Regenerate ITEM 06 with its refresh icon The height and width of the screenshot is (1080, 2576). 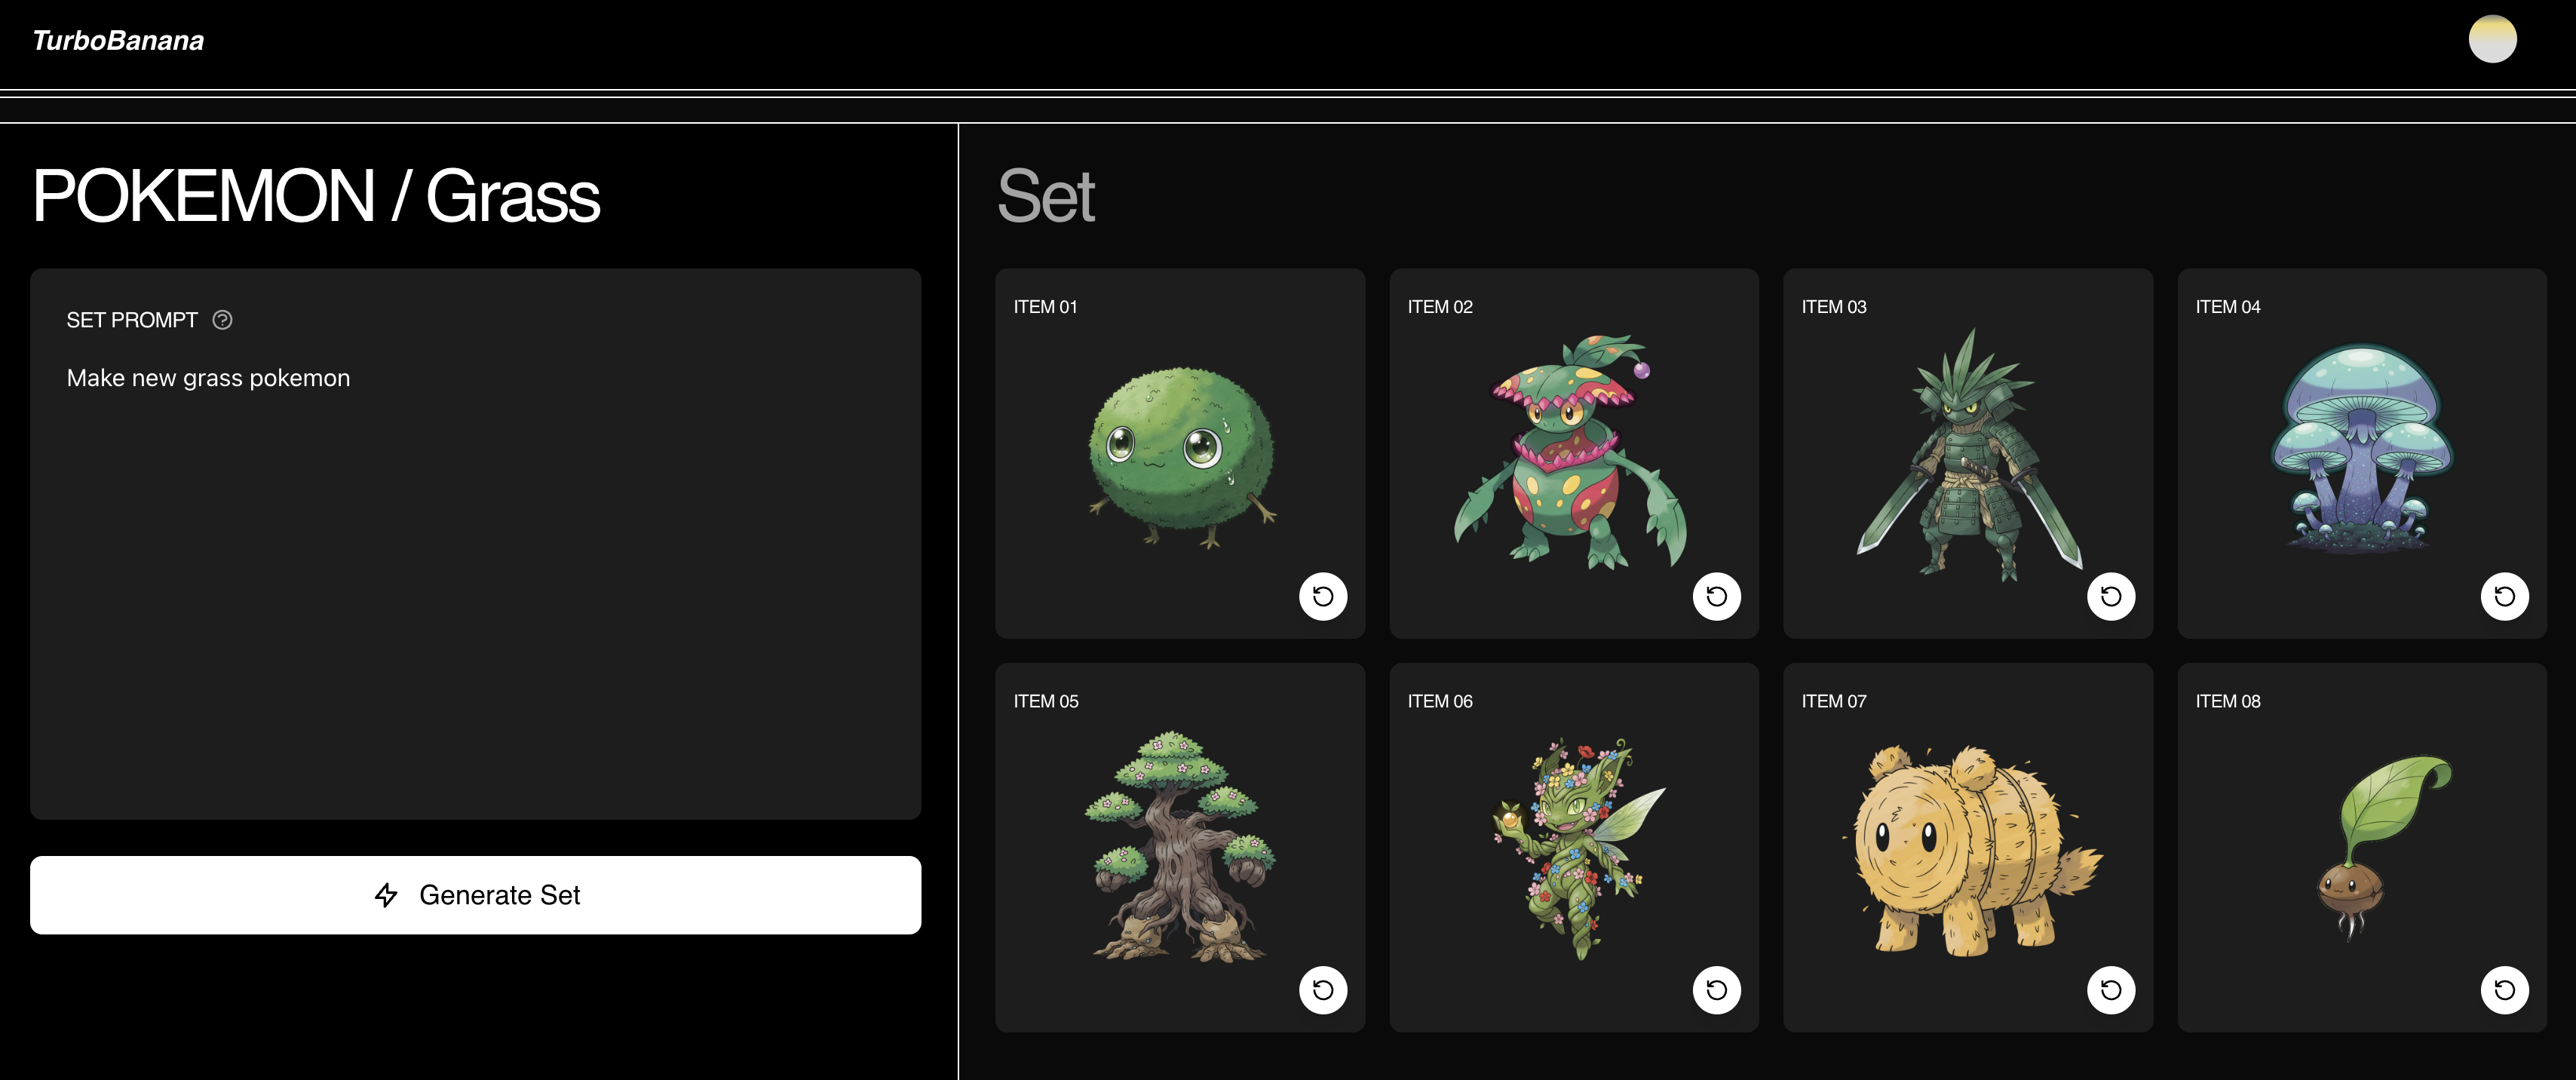(x=1717, y=990)
